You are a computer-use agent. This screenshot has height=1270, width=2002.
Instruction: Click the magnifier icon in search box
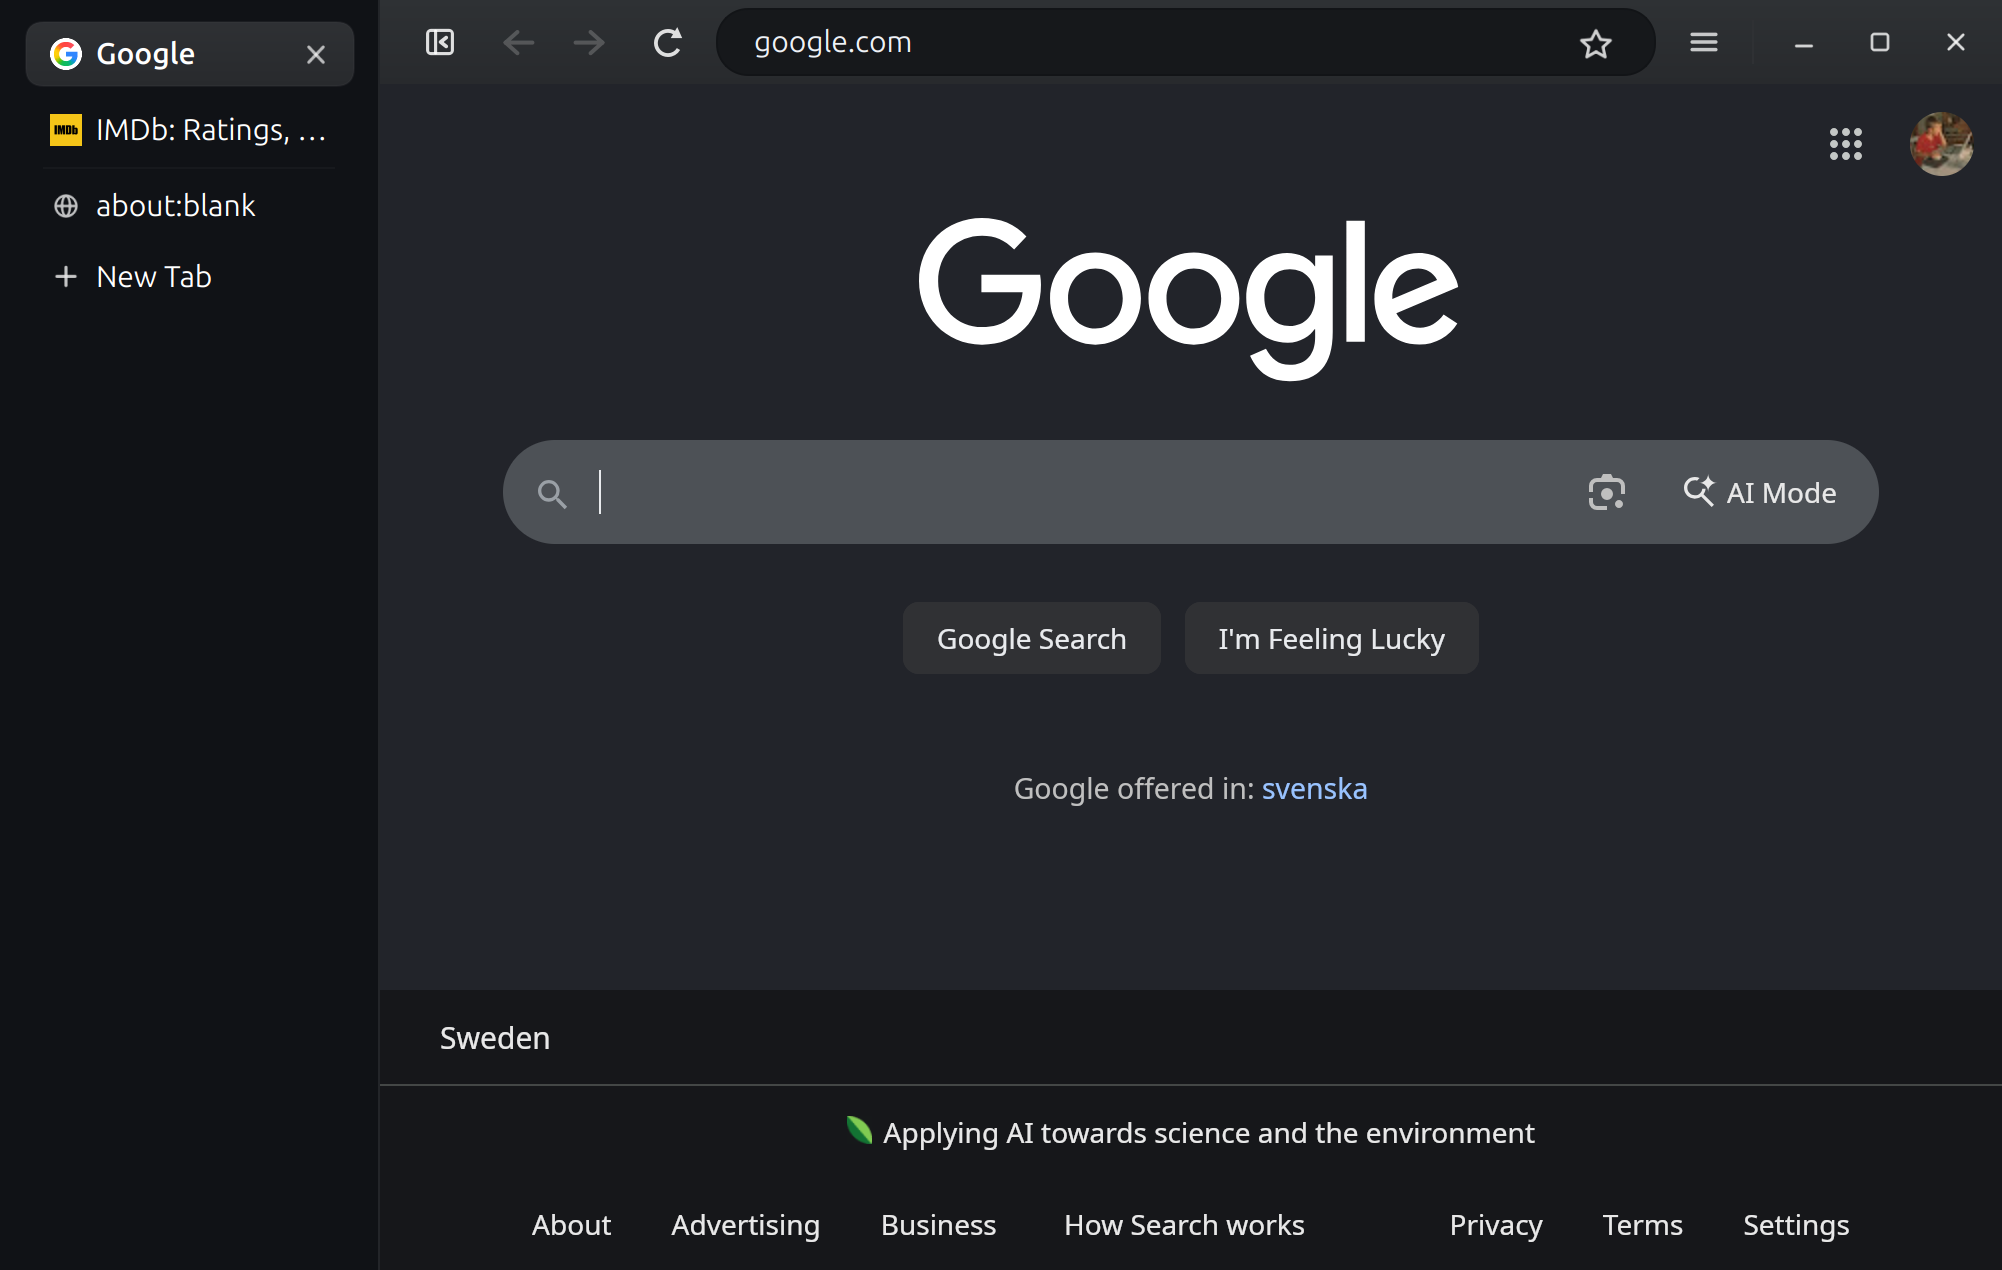[x=552, y=493]
